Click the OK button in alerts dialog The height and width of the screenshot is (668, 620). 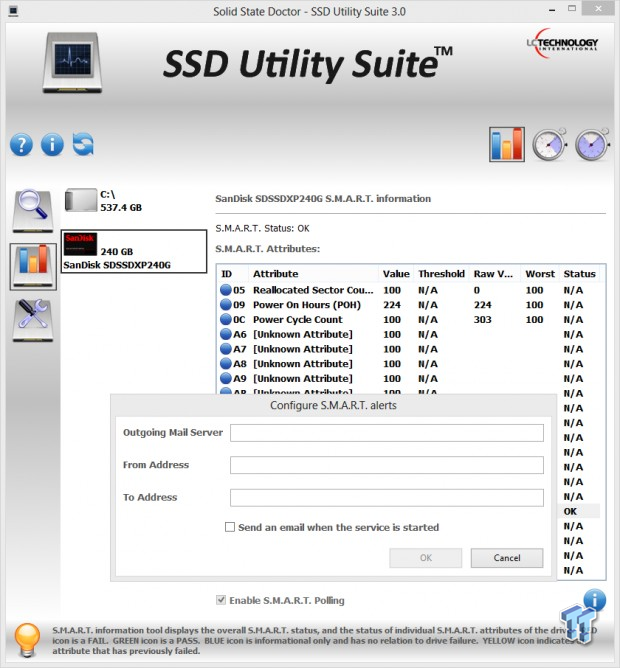tap(425, 558)
